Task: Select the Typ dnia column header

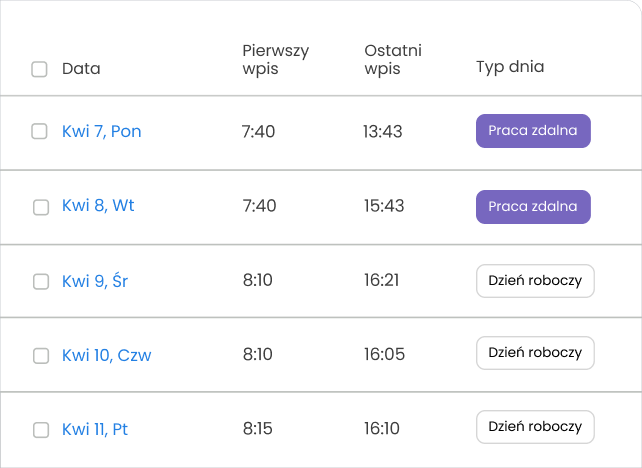Action: [x=510, y=67]
